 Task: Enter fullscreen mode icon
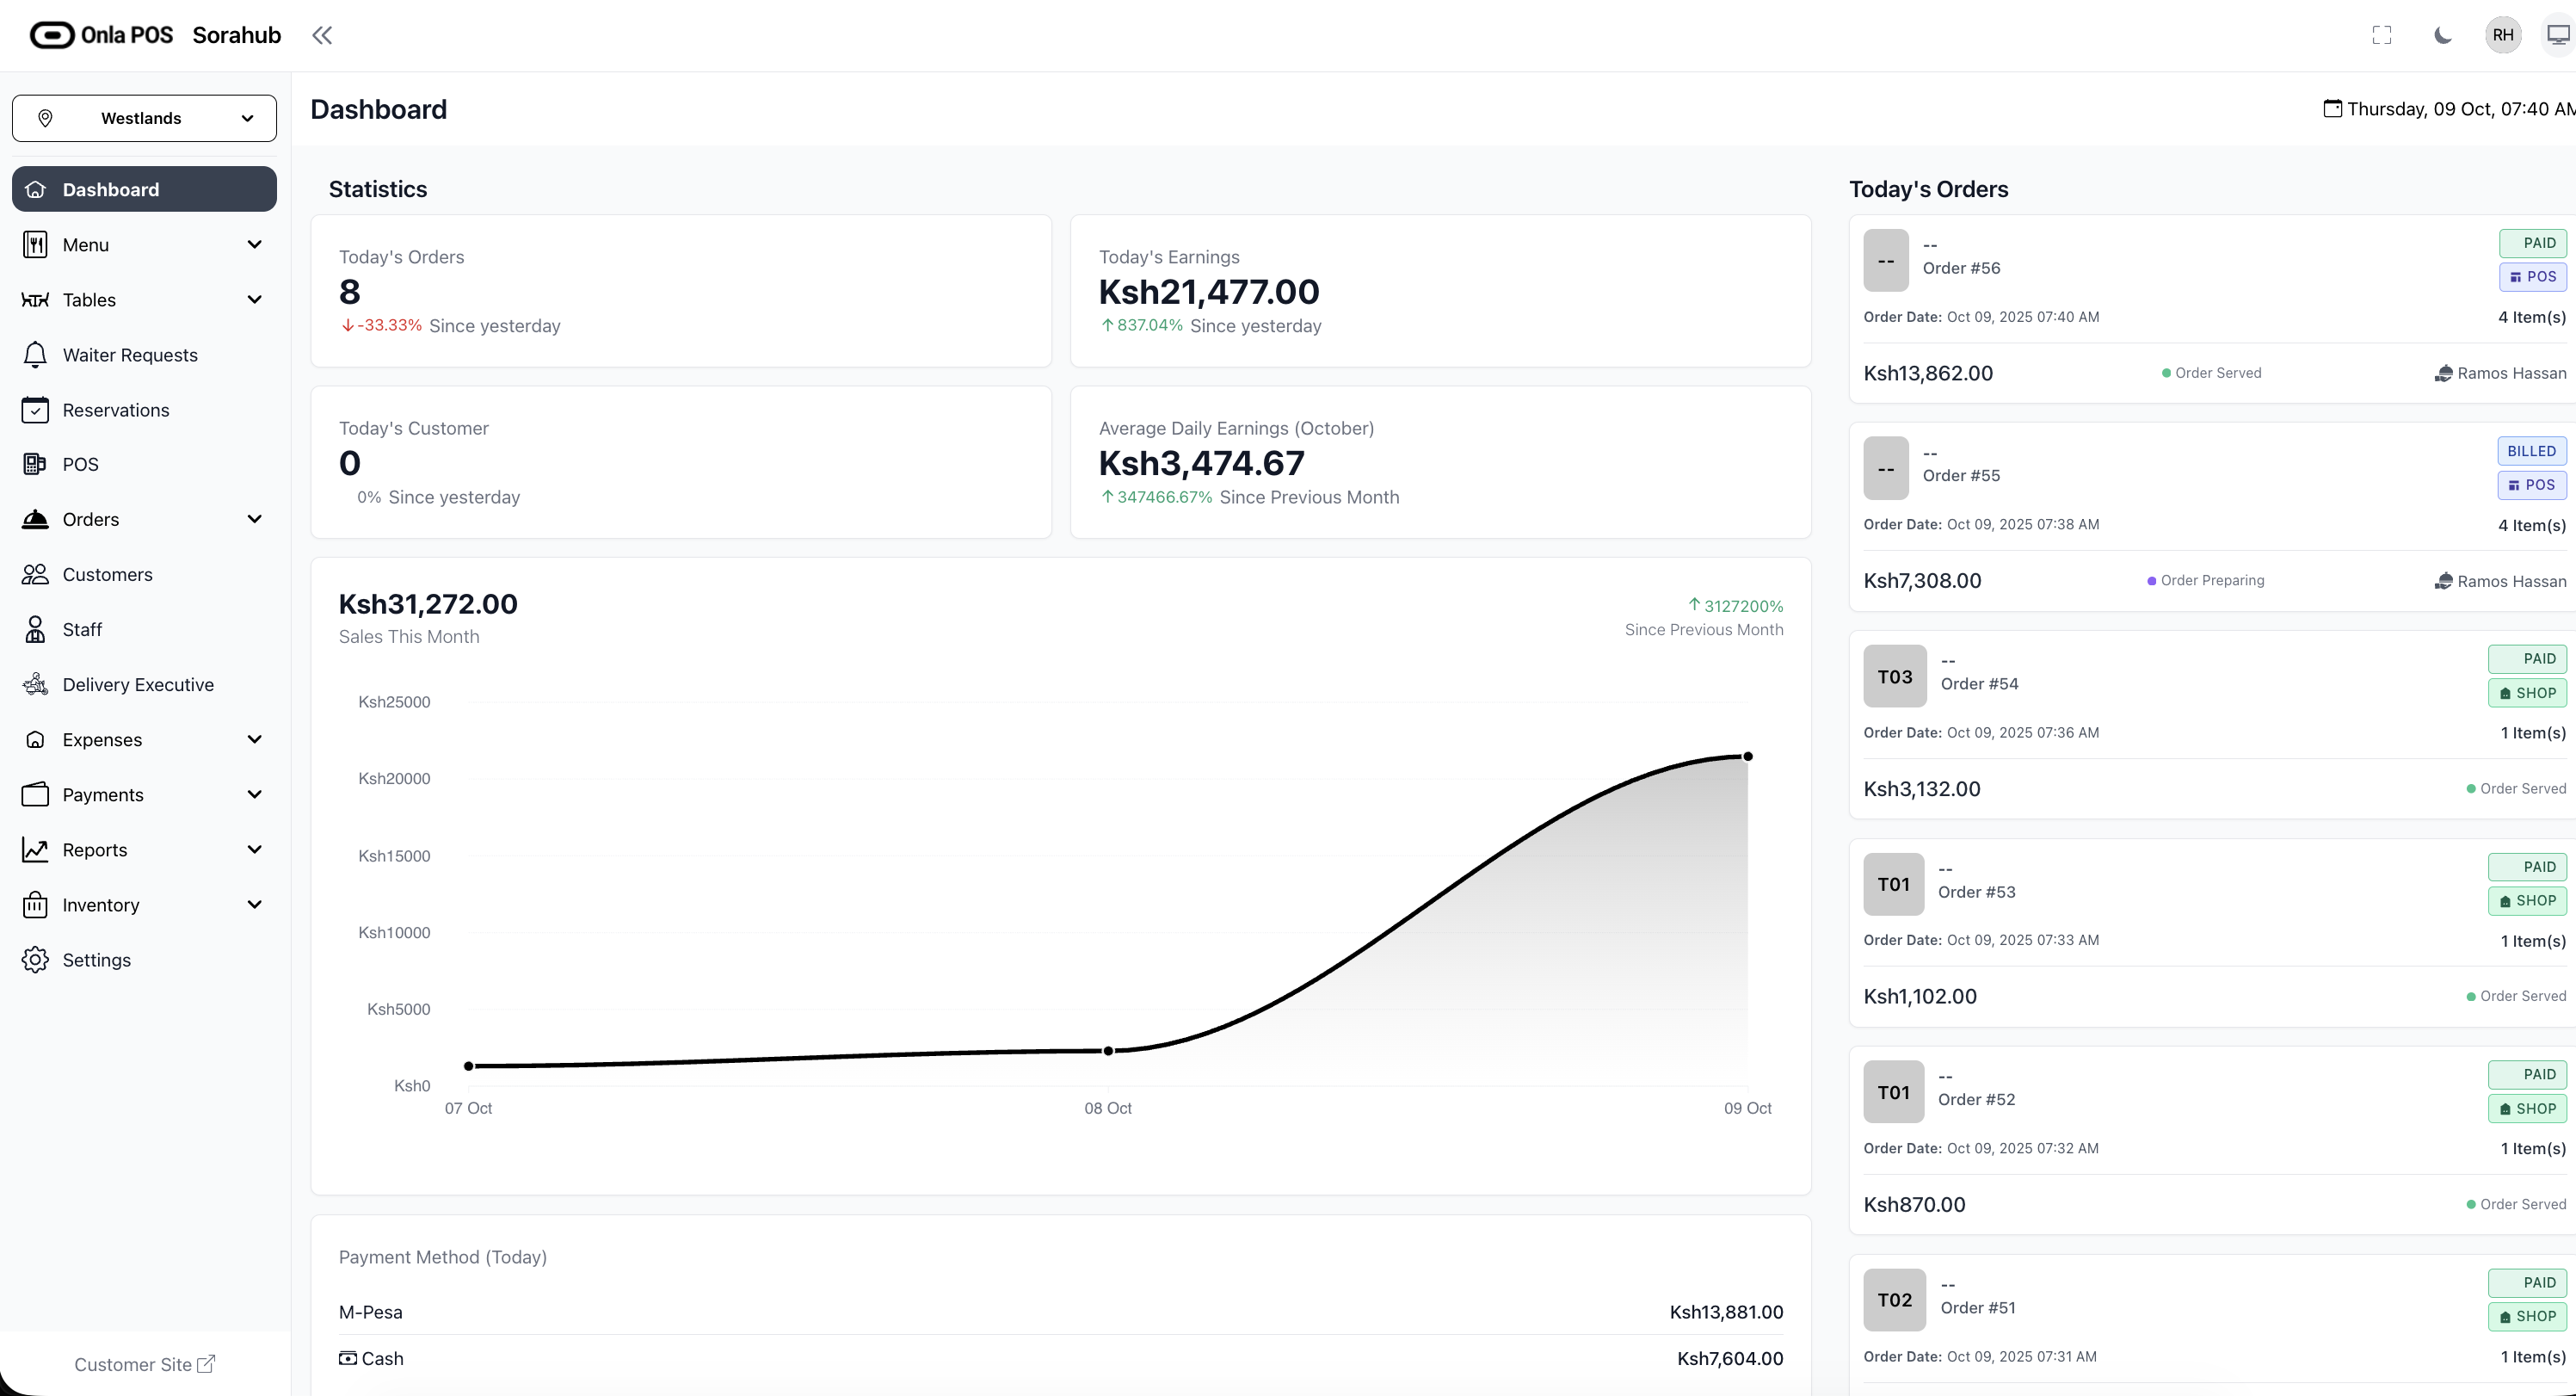tap(2382, 36)
